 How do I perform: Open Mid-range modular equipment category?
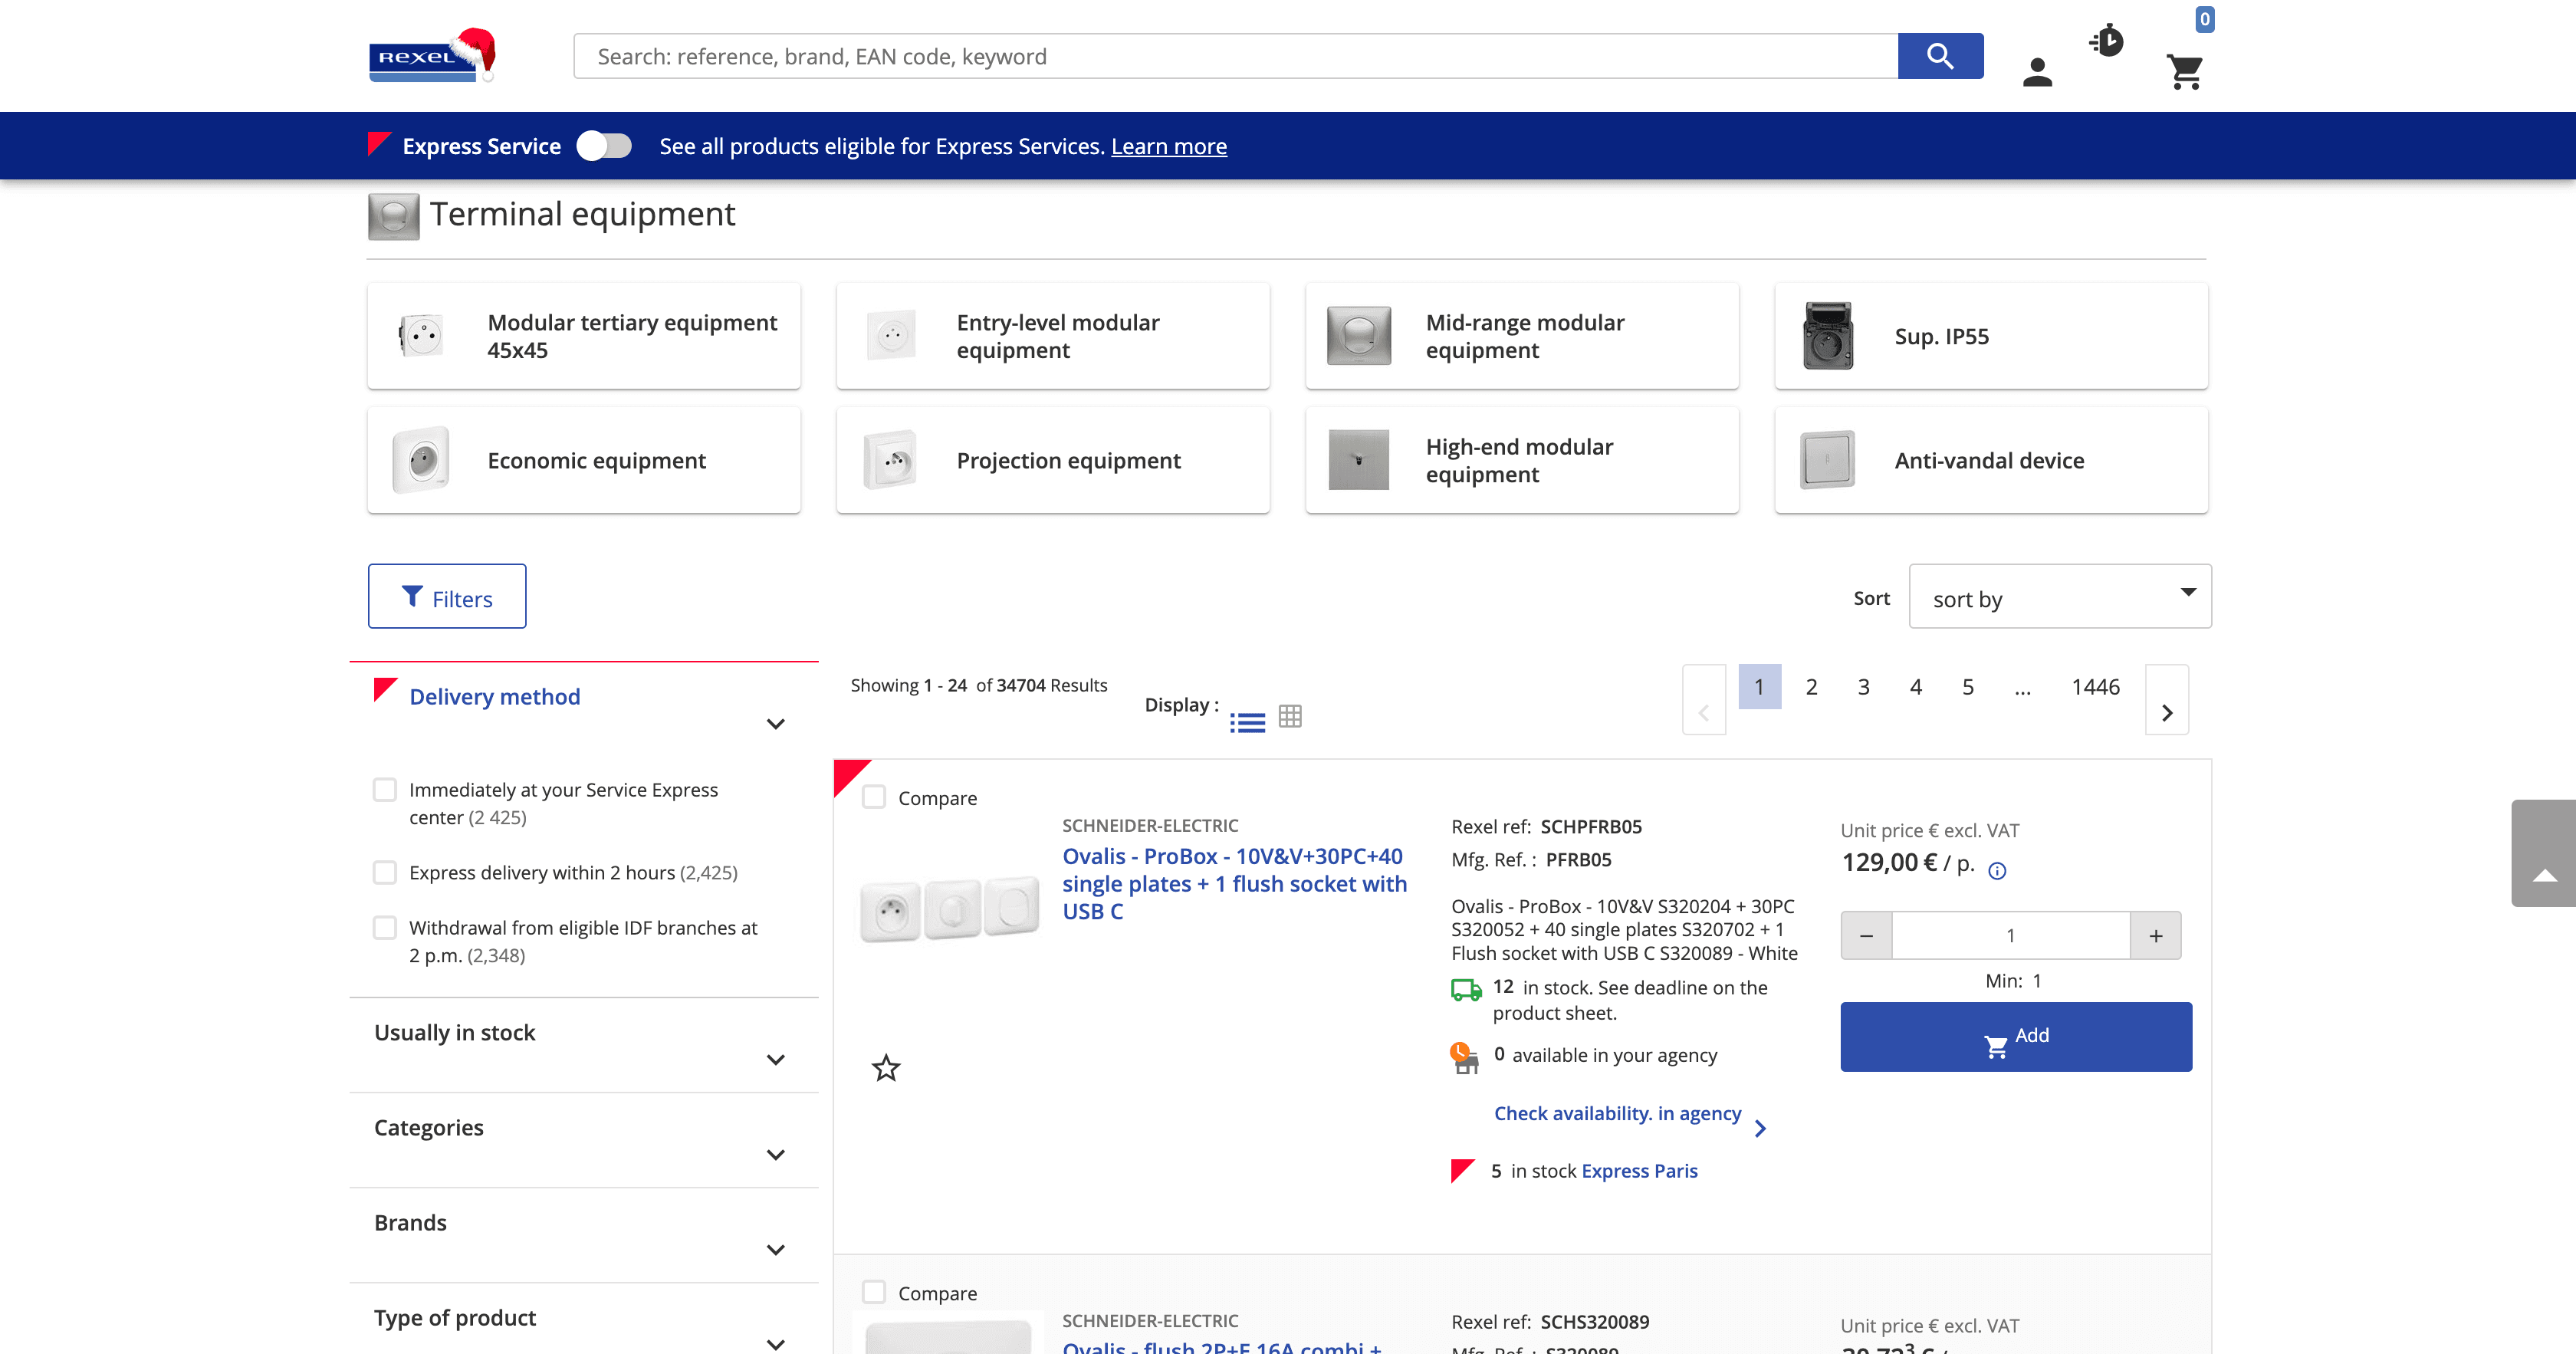pos(1522,336)
